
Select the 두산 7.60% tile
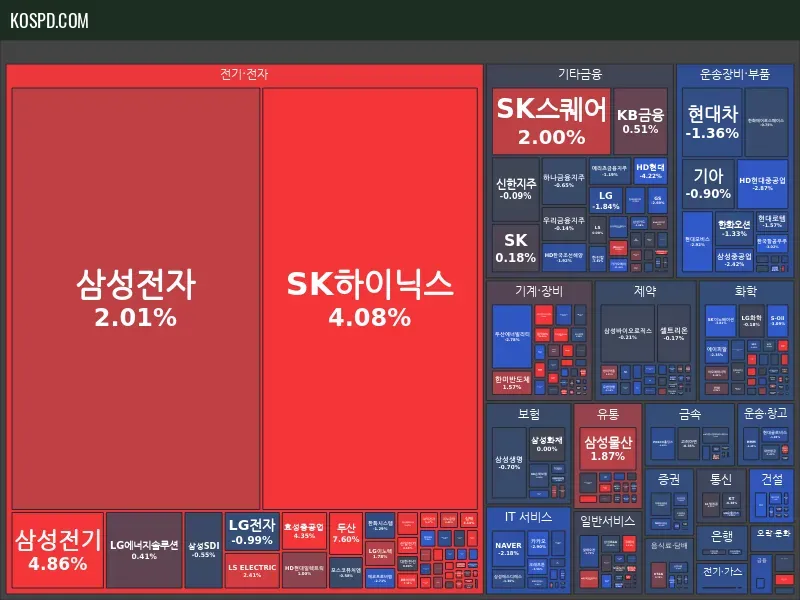point(346,533)
